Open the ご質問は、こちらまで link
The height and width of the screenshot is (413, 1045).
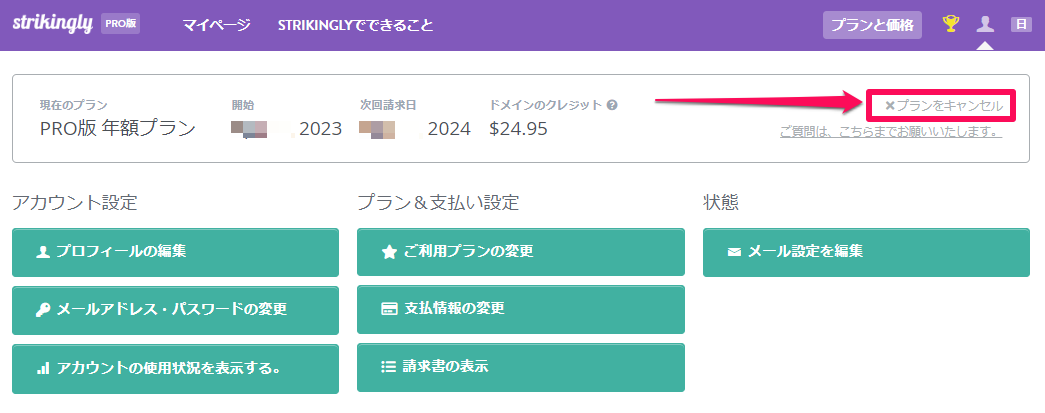click(891, 132)
